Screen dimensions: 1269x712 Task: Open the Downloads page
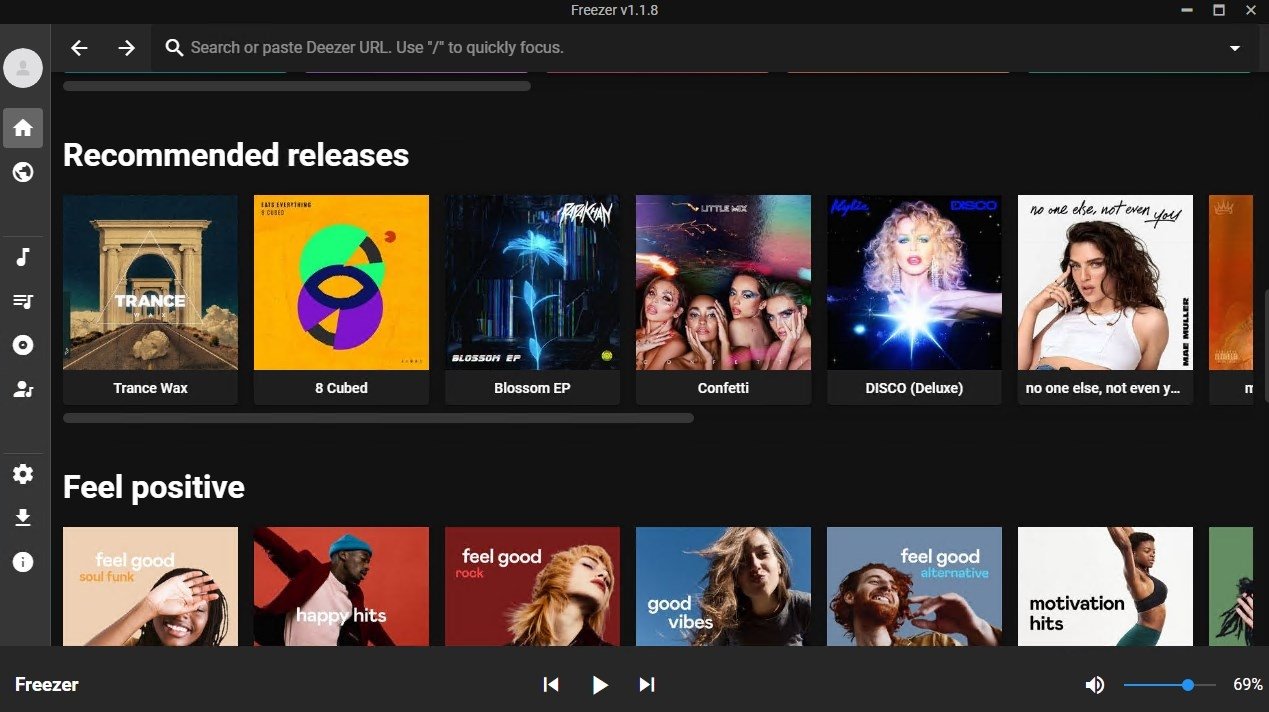[23, 518]
